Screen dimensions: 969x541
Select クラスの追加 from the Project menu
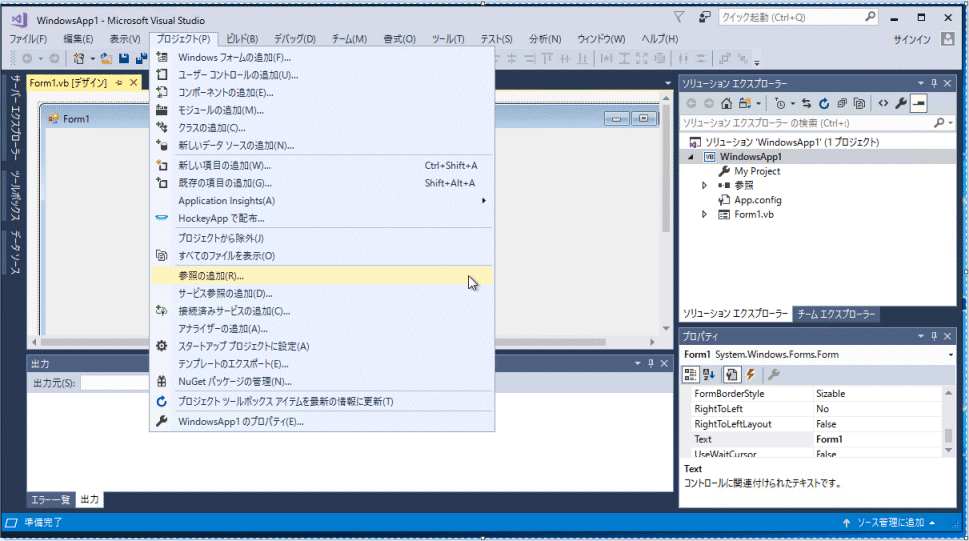coord(321,128)
